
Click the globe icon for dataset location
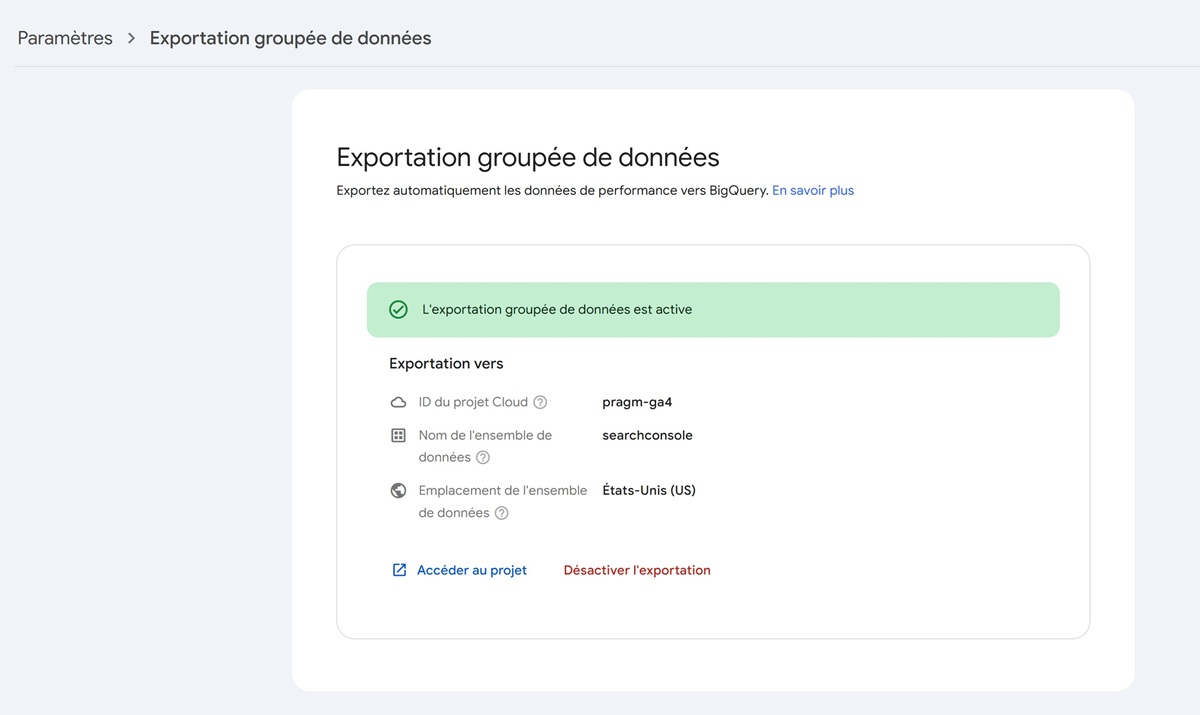tap(398, 491)
